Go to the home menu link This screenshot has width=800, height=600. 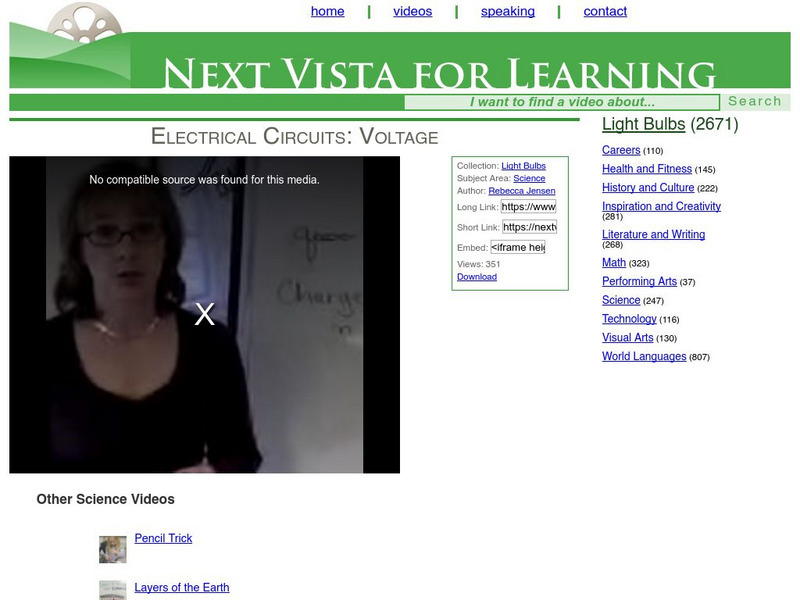click(x=328, y=11)
